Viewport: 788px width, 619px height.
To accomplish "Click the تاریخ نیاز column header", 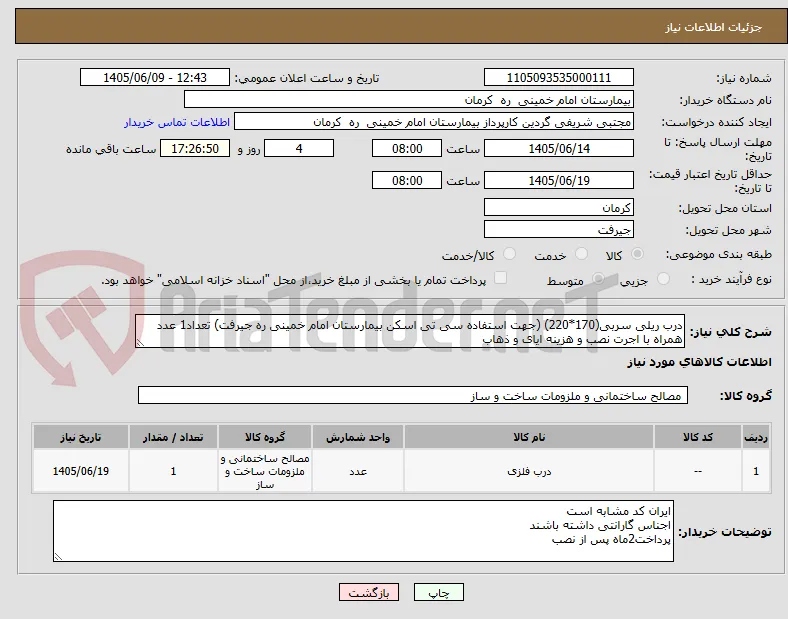I will pos(81,437).
